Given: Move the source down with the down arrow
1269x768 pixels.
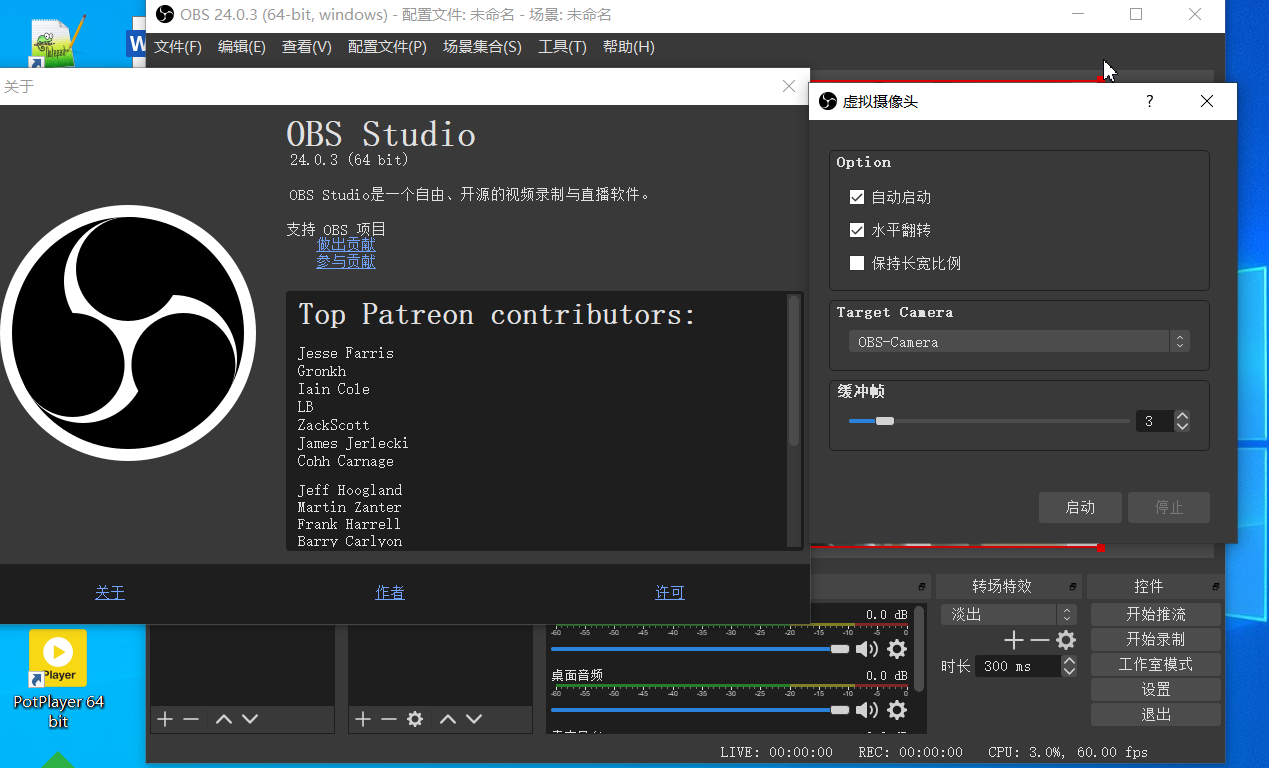Looking at the screenshot, I should click(x=474, y=719).
